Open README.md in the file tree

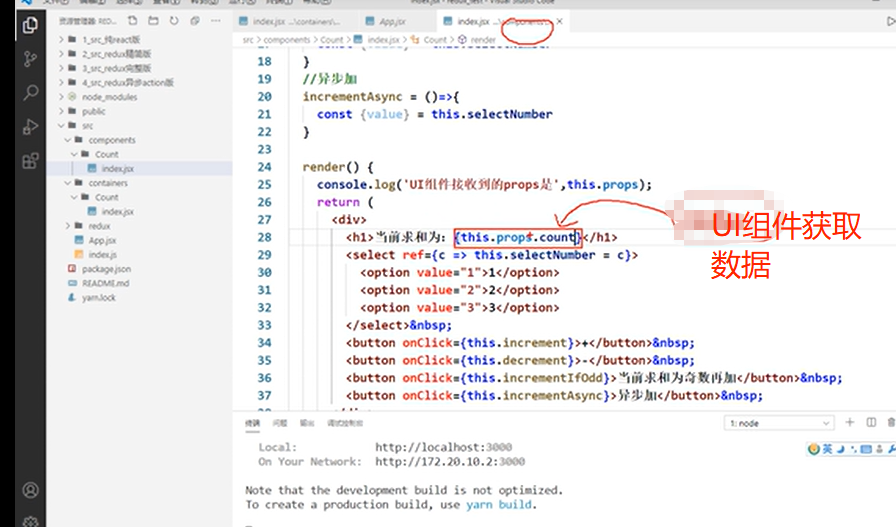(106, 283)
